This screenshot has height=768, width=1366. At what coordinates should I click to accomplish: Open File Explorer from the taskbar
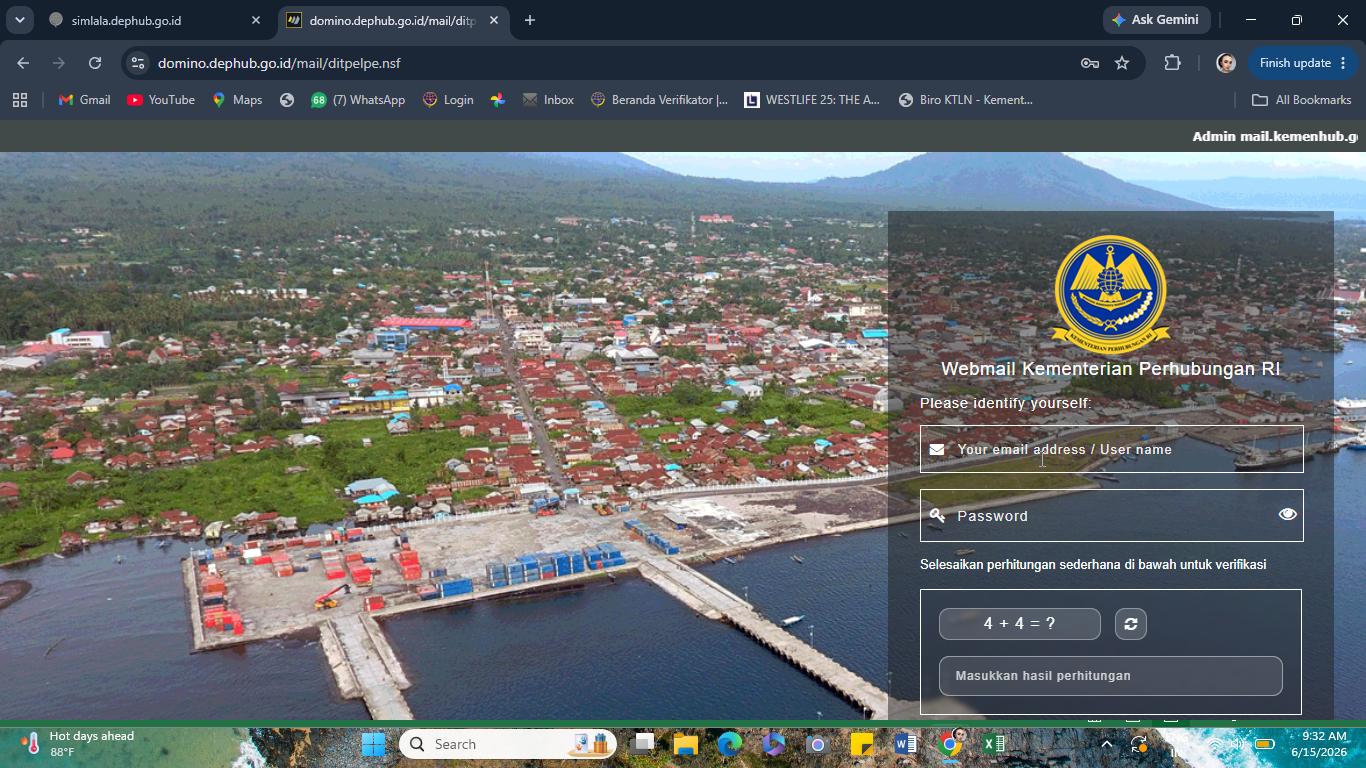tap(685, 744)
